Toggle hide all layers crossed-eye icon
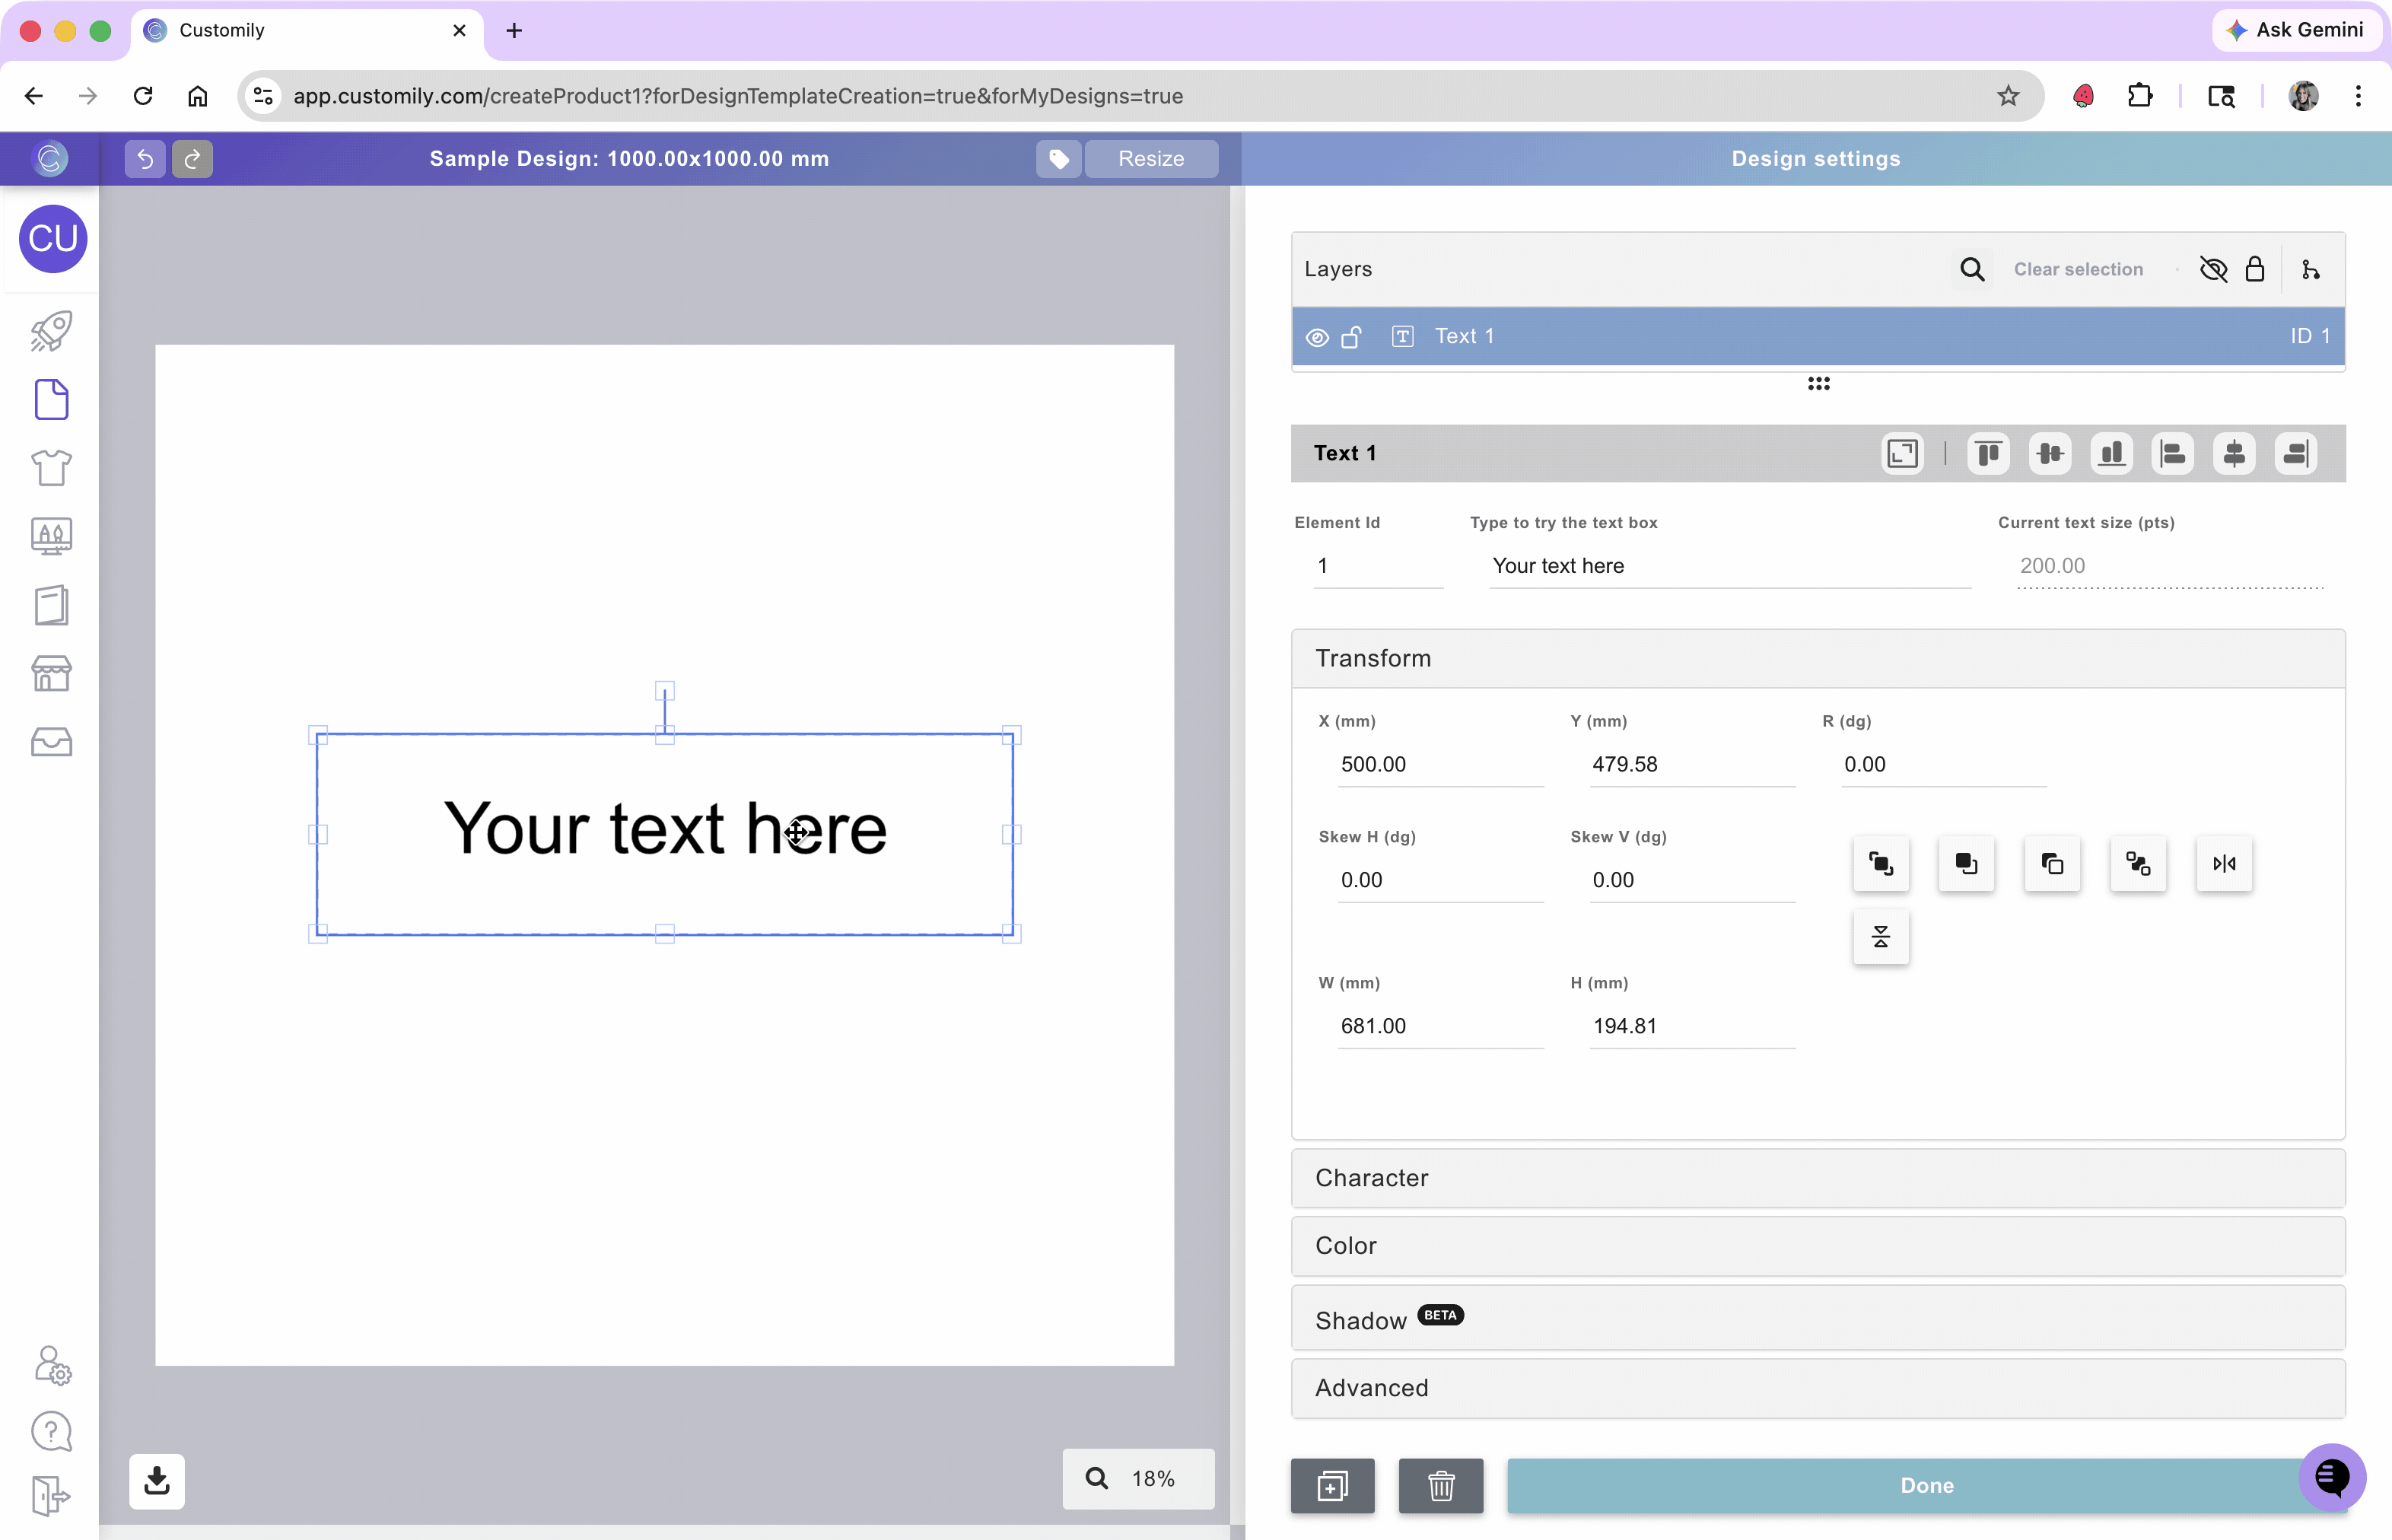The width and height of the screenshot is (2392, 1540). click(x=2213, y=269)
